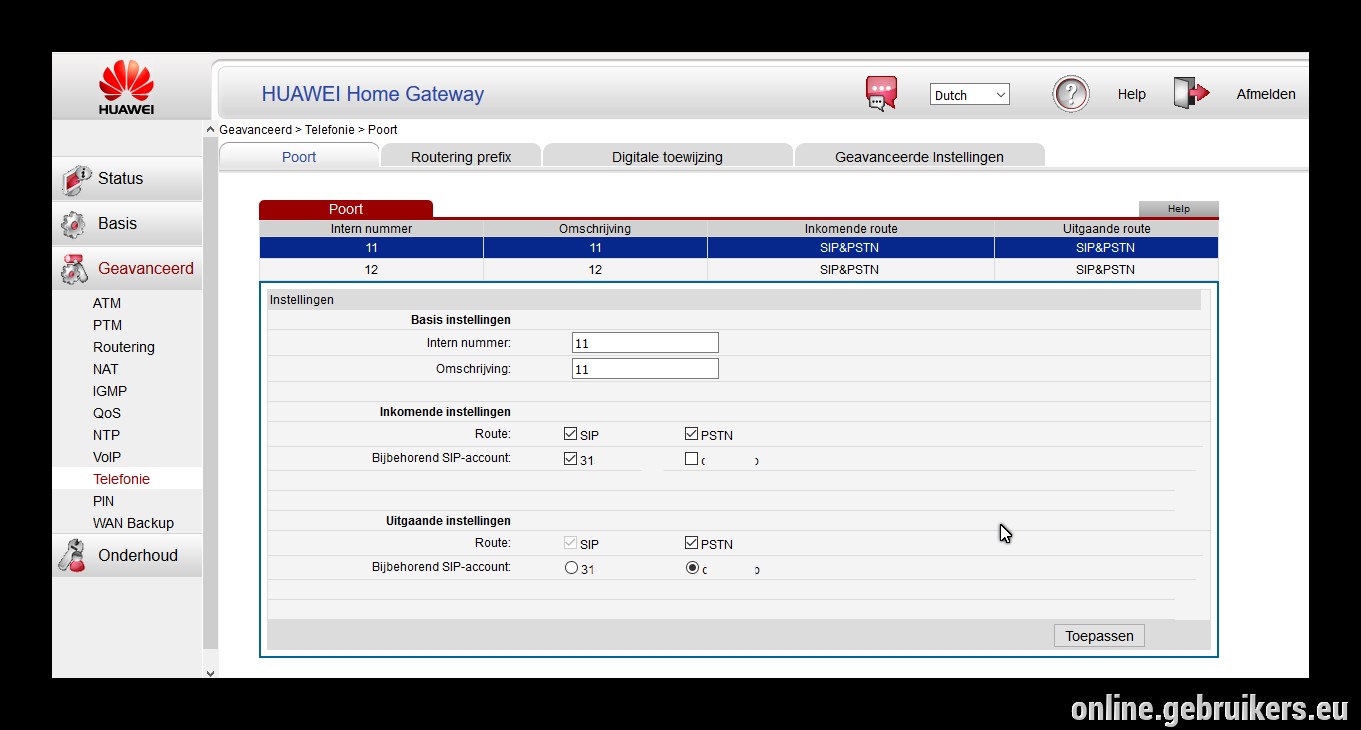The width and height of the screenshot is (1361, 730).
Task: Open the Digitale toewijzing tab
Action: [x=667, y=156]
